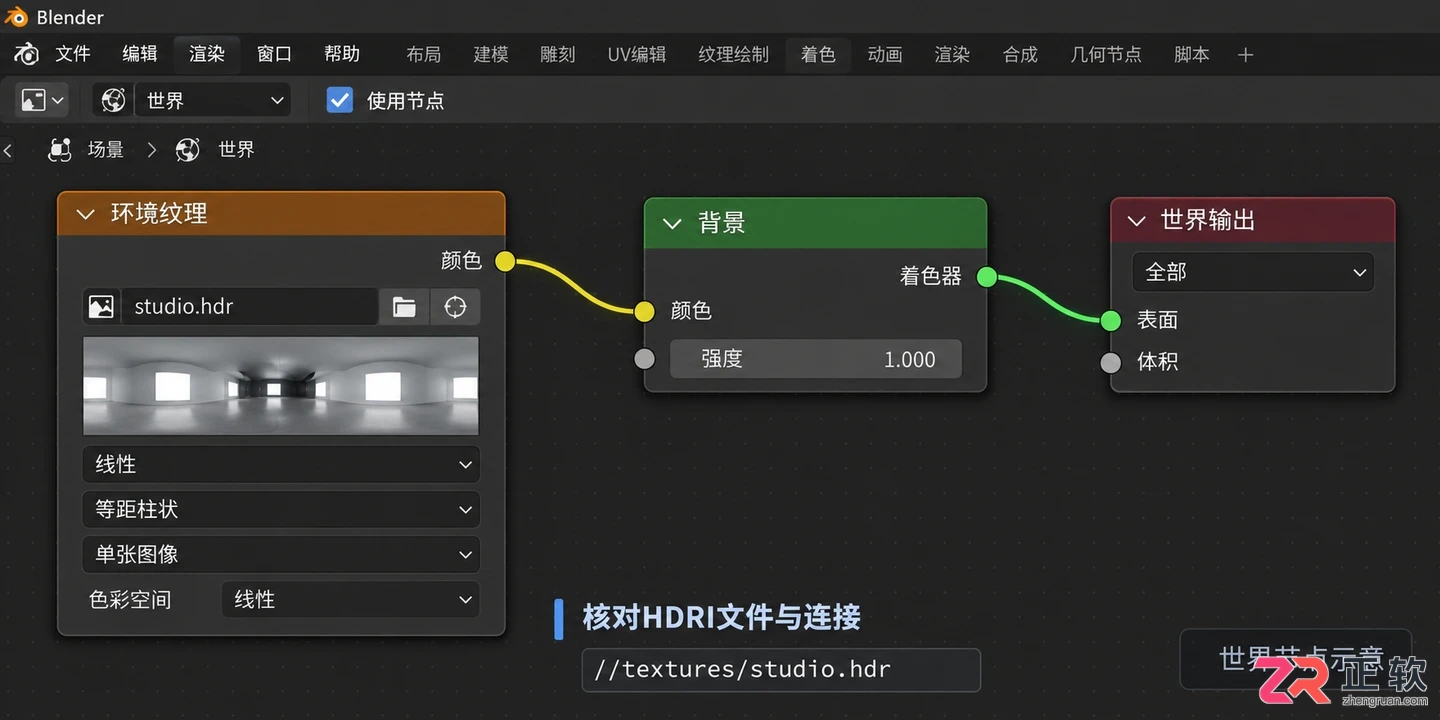
Task: Click the green 着色器 output socket
Action: pyautogui.click(x=986, y=277)
